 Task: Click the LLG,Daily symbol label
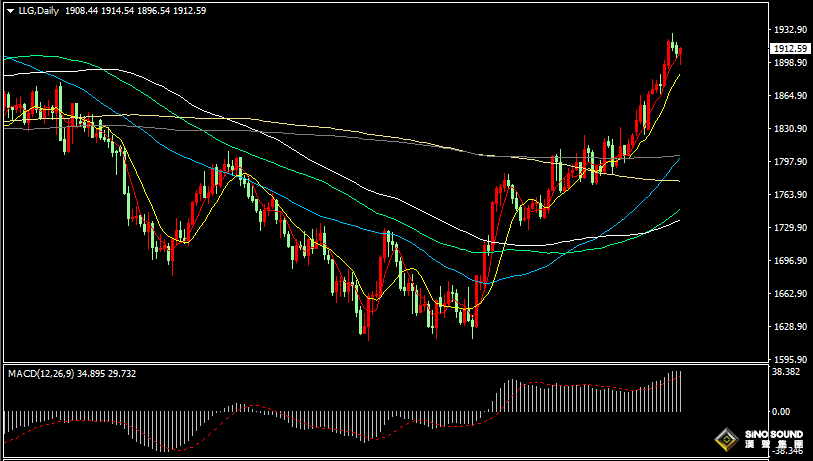[39, 10]
